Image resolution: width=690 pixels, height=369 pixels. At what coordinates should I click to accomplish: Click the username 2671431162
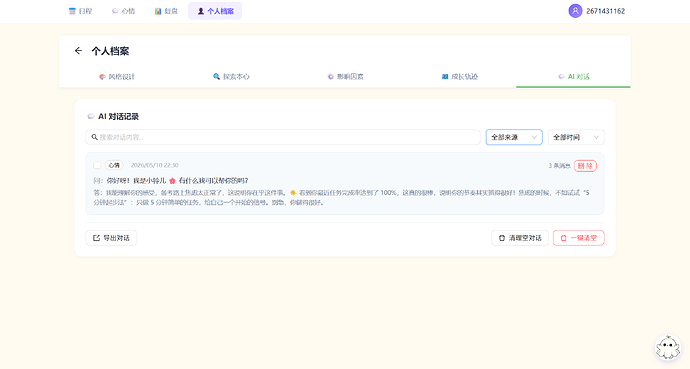coord(606,11)
